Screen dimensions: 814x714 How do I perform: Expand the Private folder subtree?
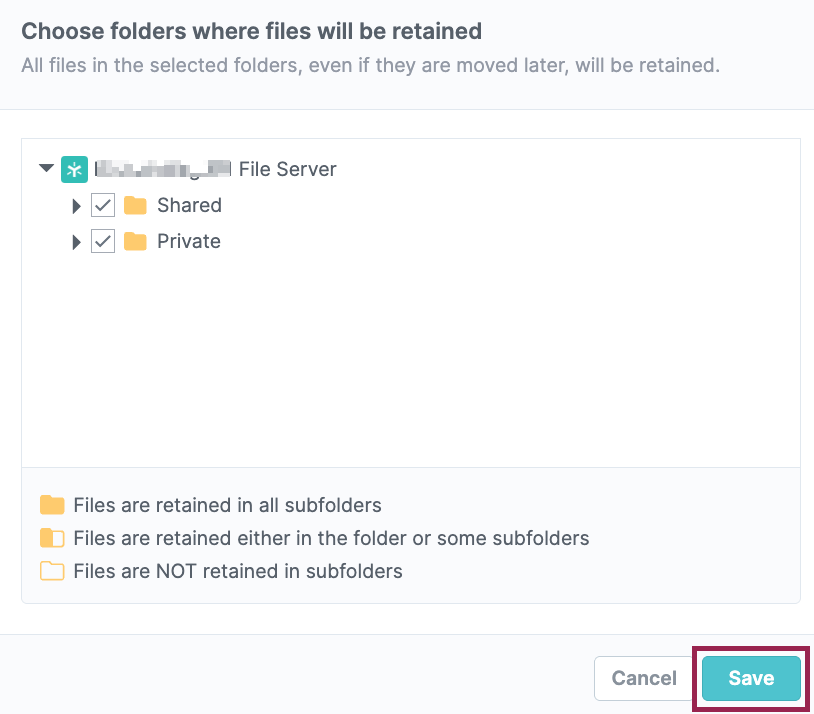pos(76,242)
